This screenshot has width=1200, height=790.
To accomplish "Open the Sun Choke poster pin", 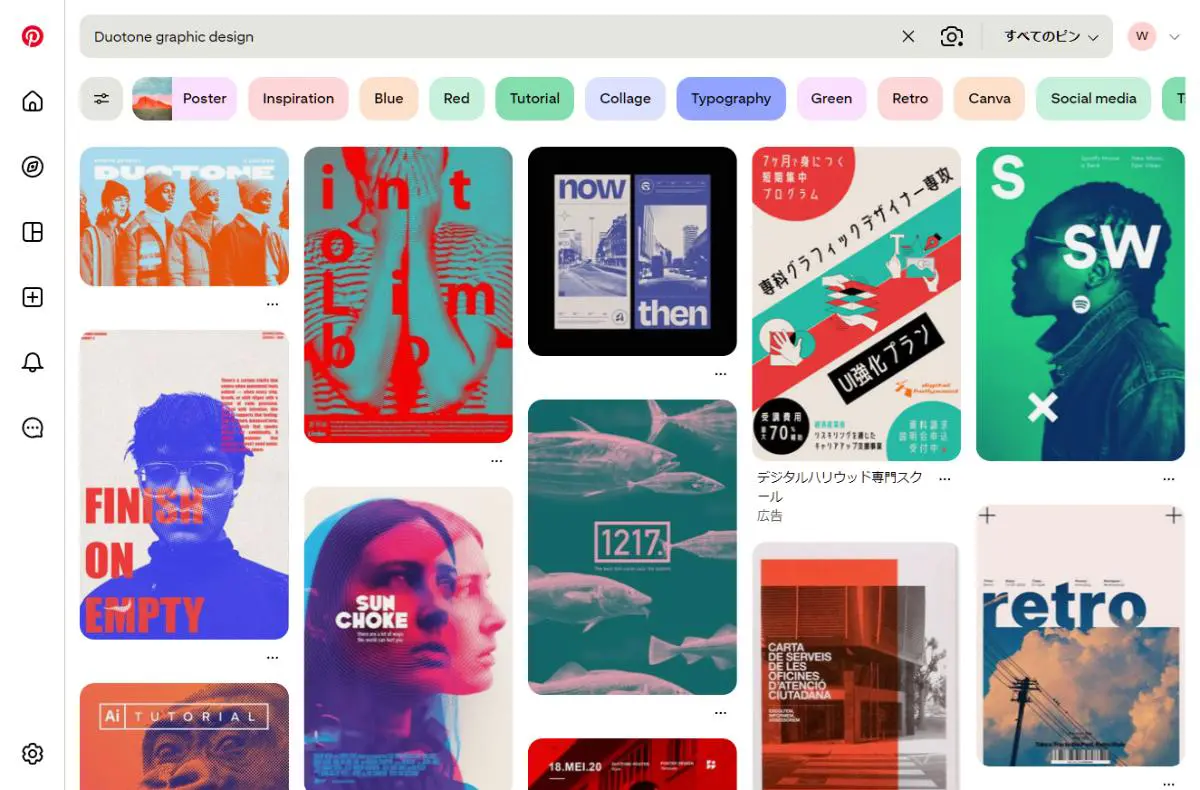I will pyautogui.click(x=408, y=638).
